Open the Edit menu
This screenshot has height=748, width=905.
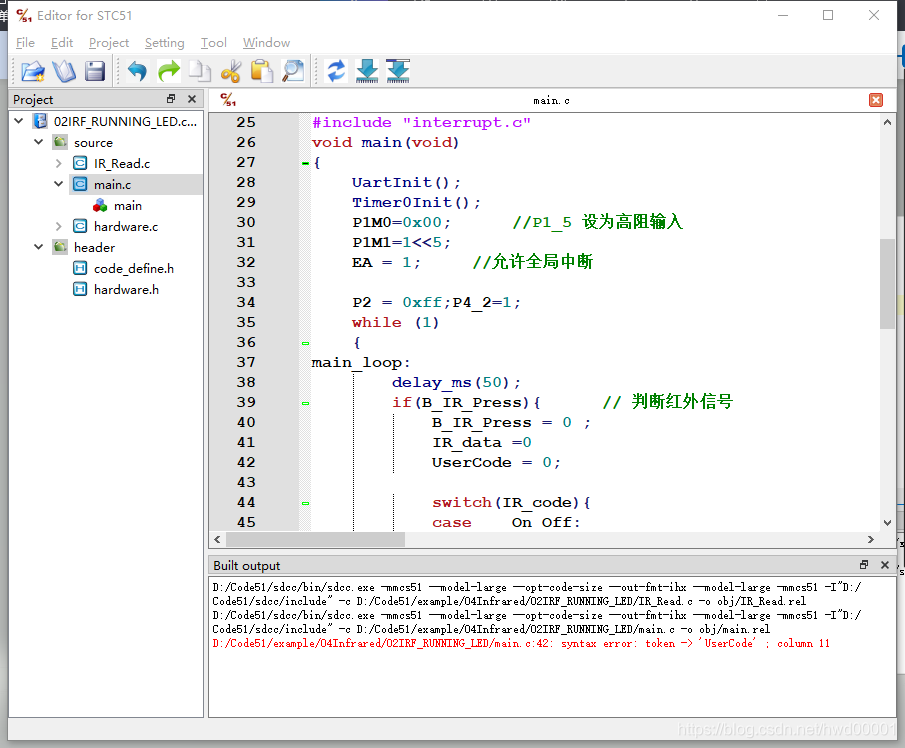pos(62,43)
